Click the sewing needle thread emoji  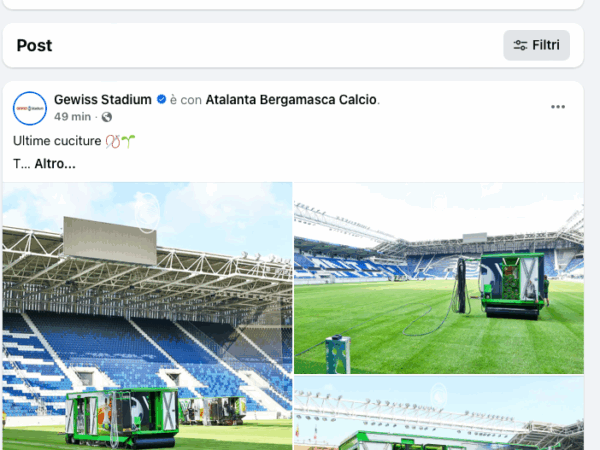tap(113, 141)
